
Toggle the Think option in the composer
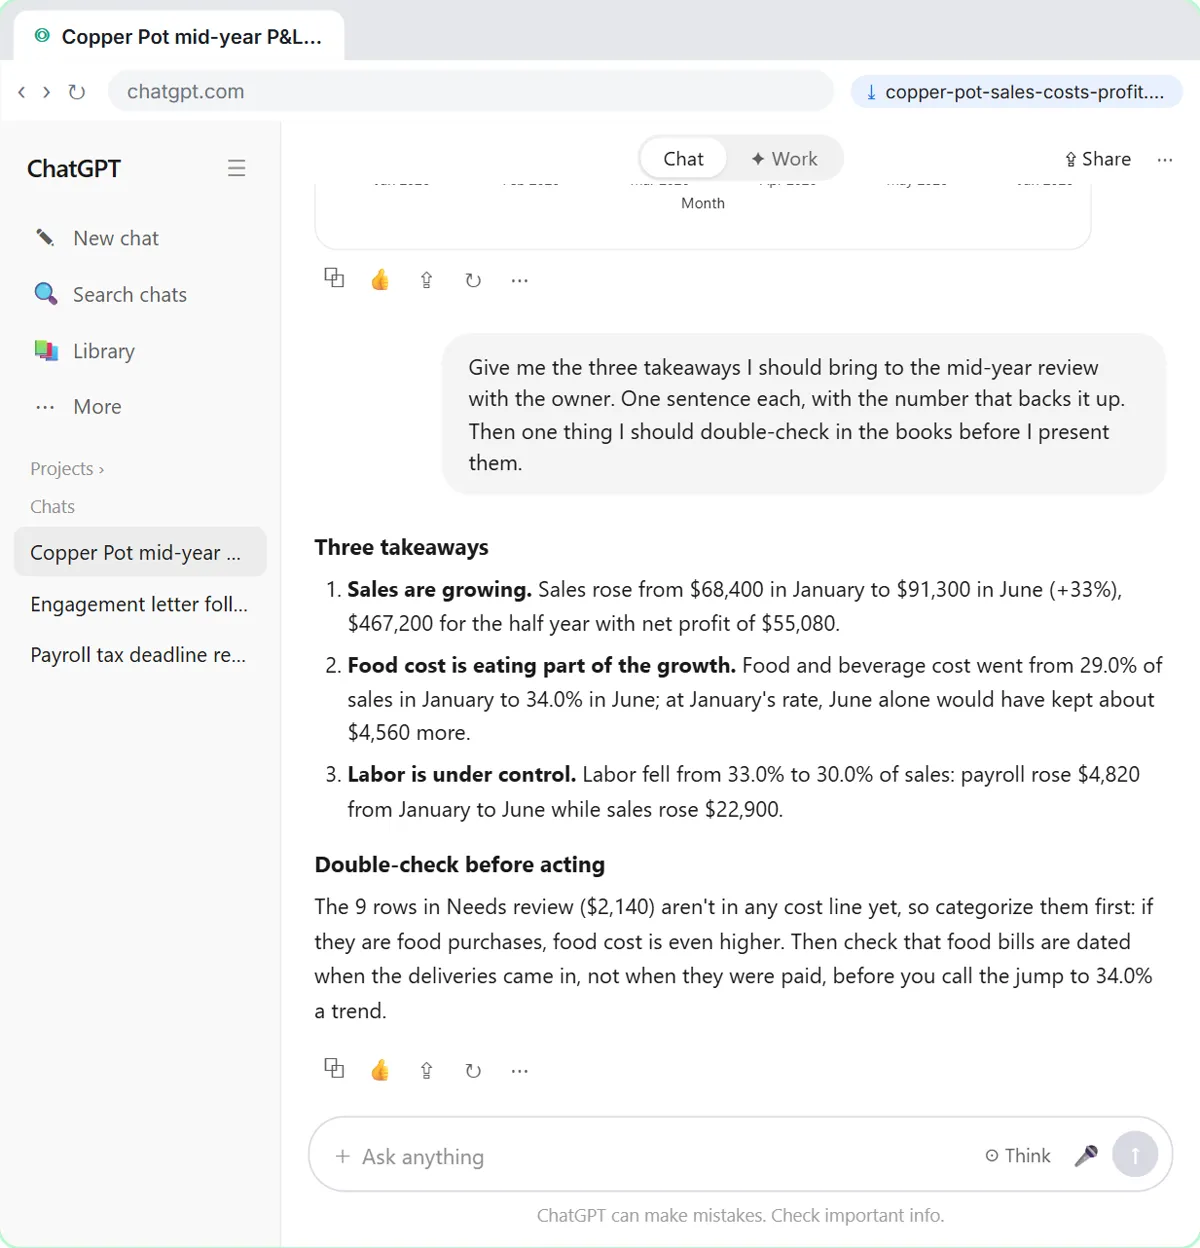tap(1018, 1155)
